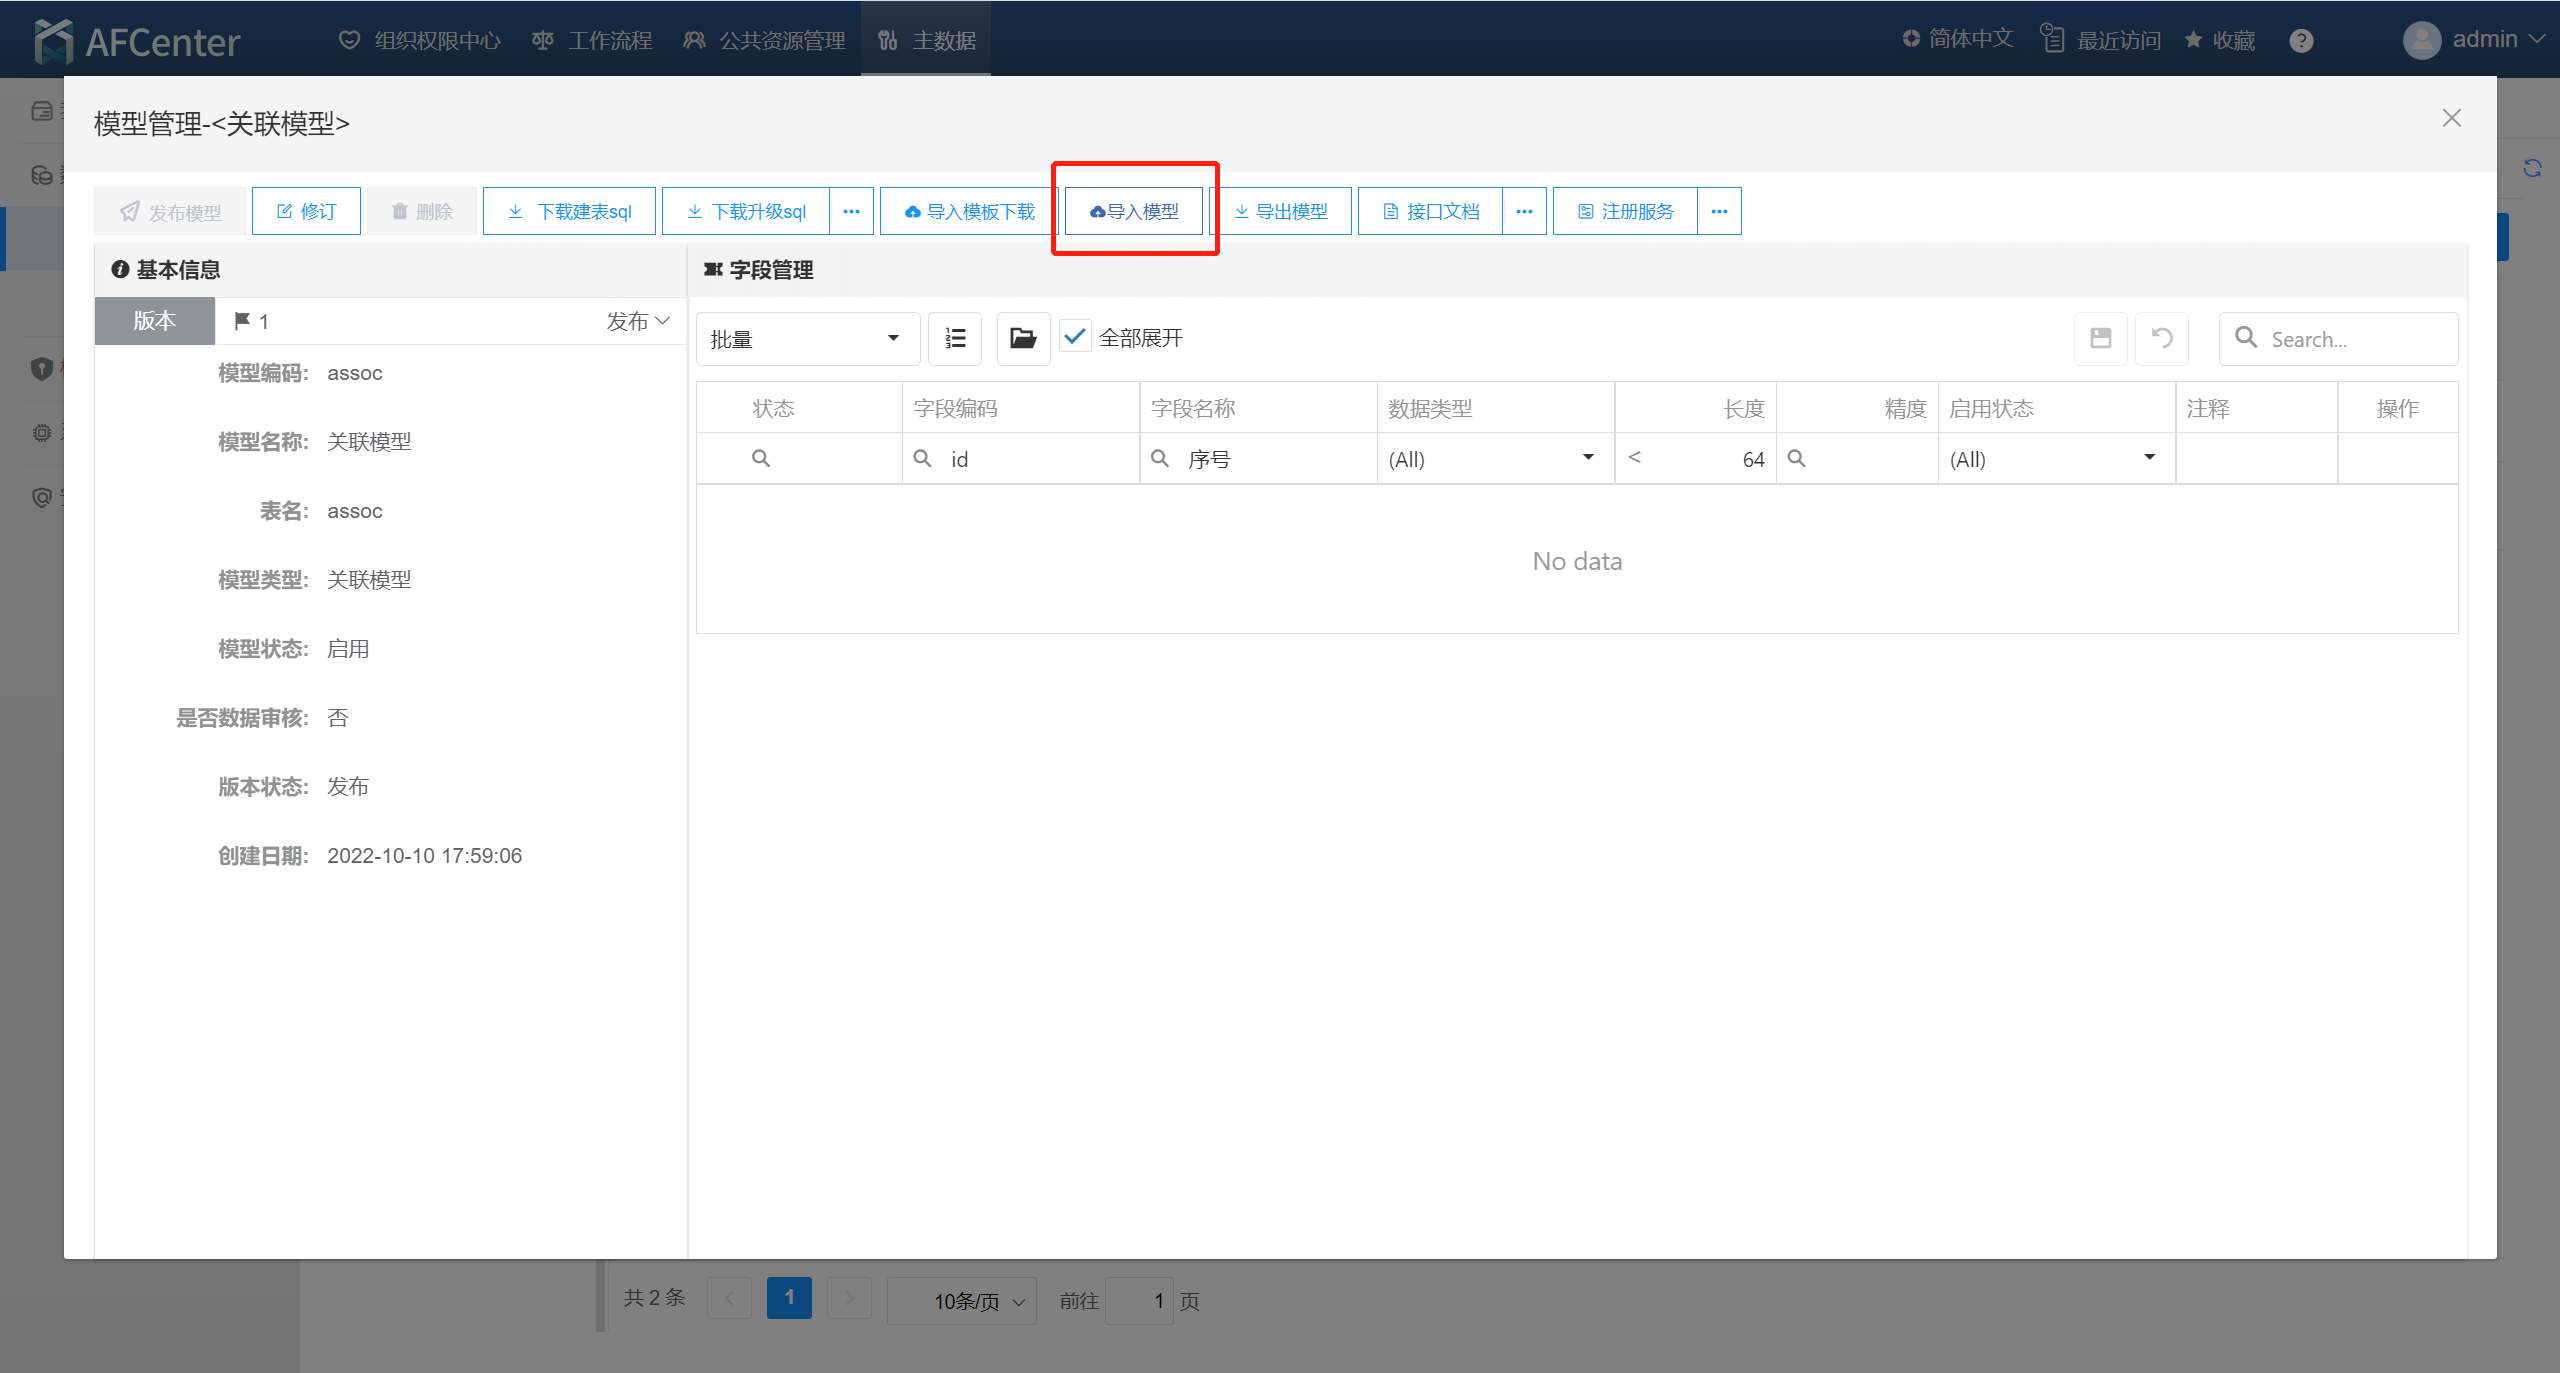Click the folder open icon in field toolbar
Screen dimensions: 2560x1373
coord(1022,338)
